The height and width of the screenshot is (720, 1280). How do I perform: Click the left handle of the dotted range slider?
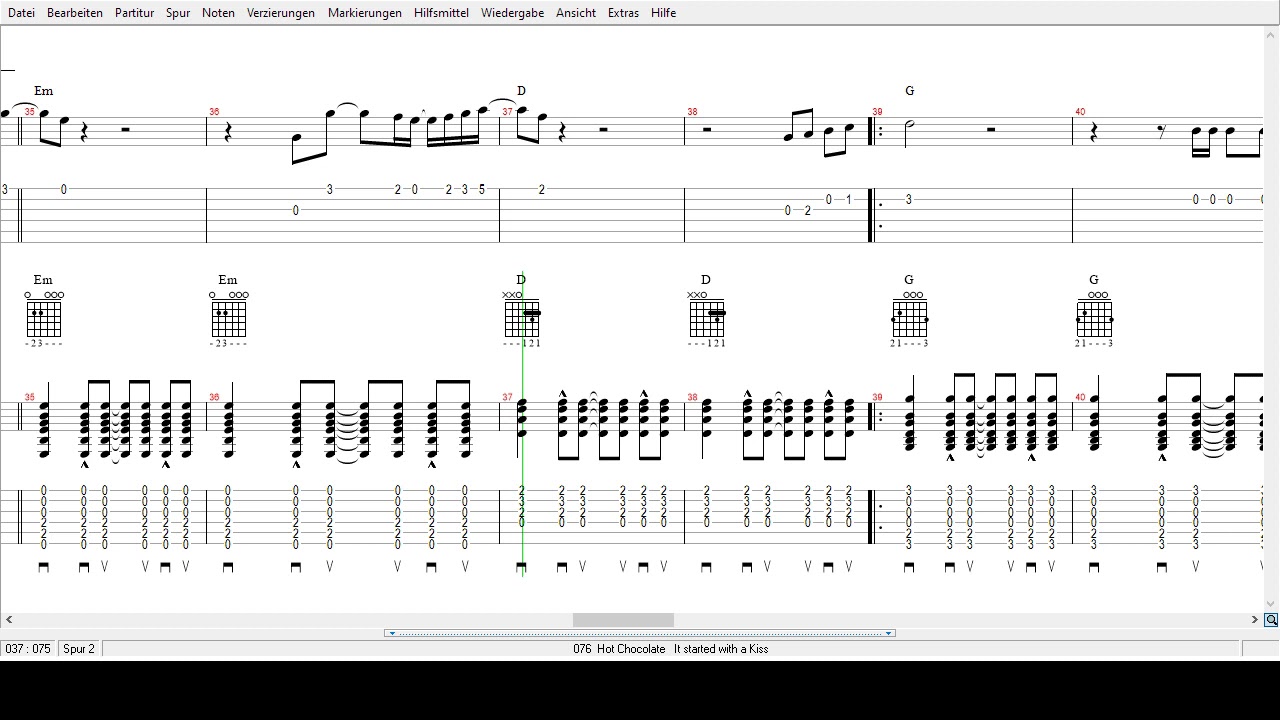click(392, 633)
